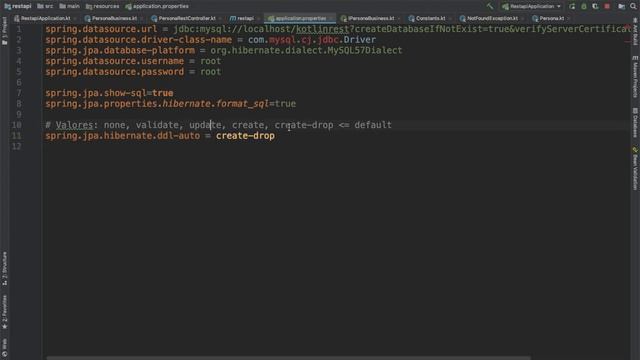Click application.properties breadcrumb item
Screen dimensions: 640x360
(157, 6)
